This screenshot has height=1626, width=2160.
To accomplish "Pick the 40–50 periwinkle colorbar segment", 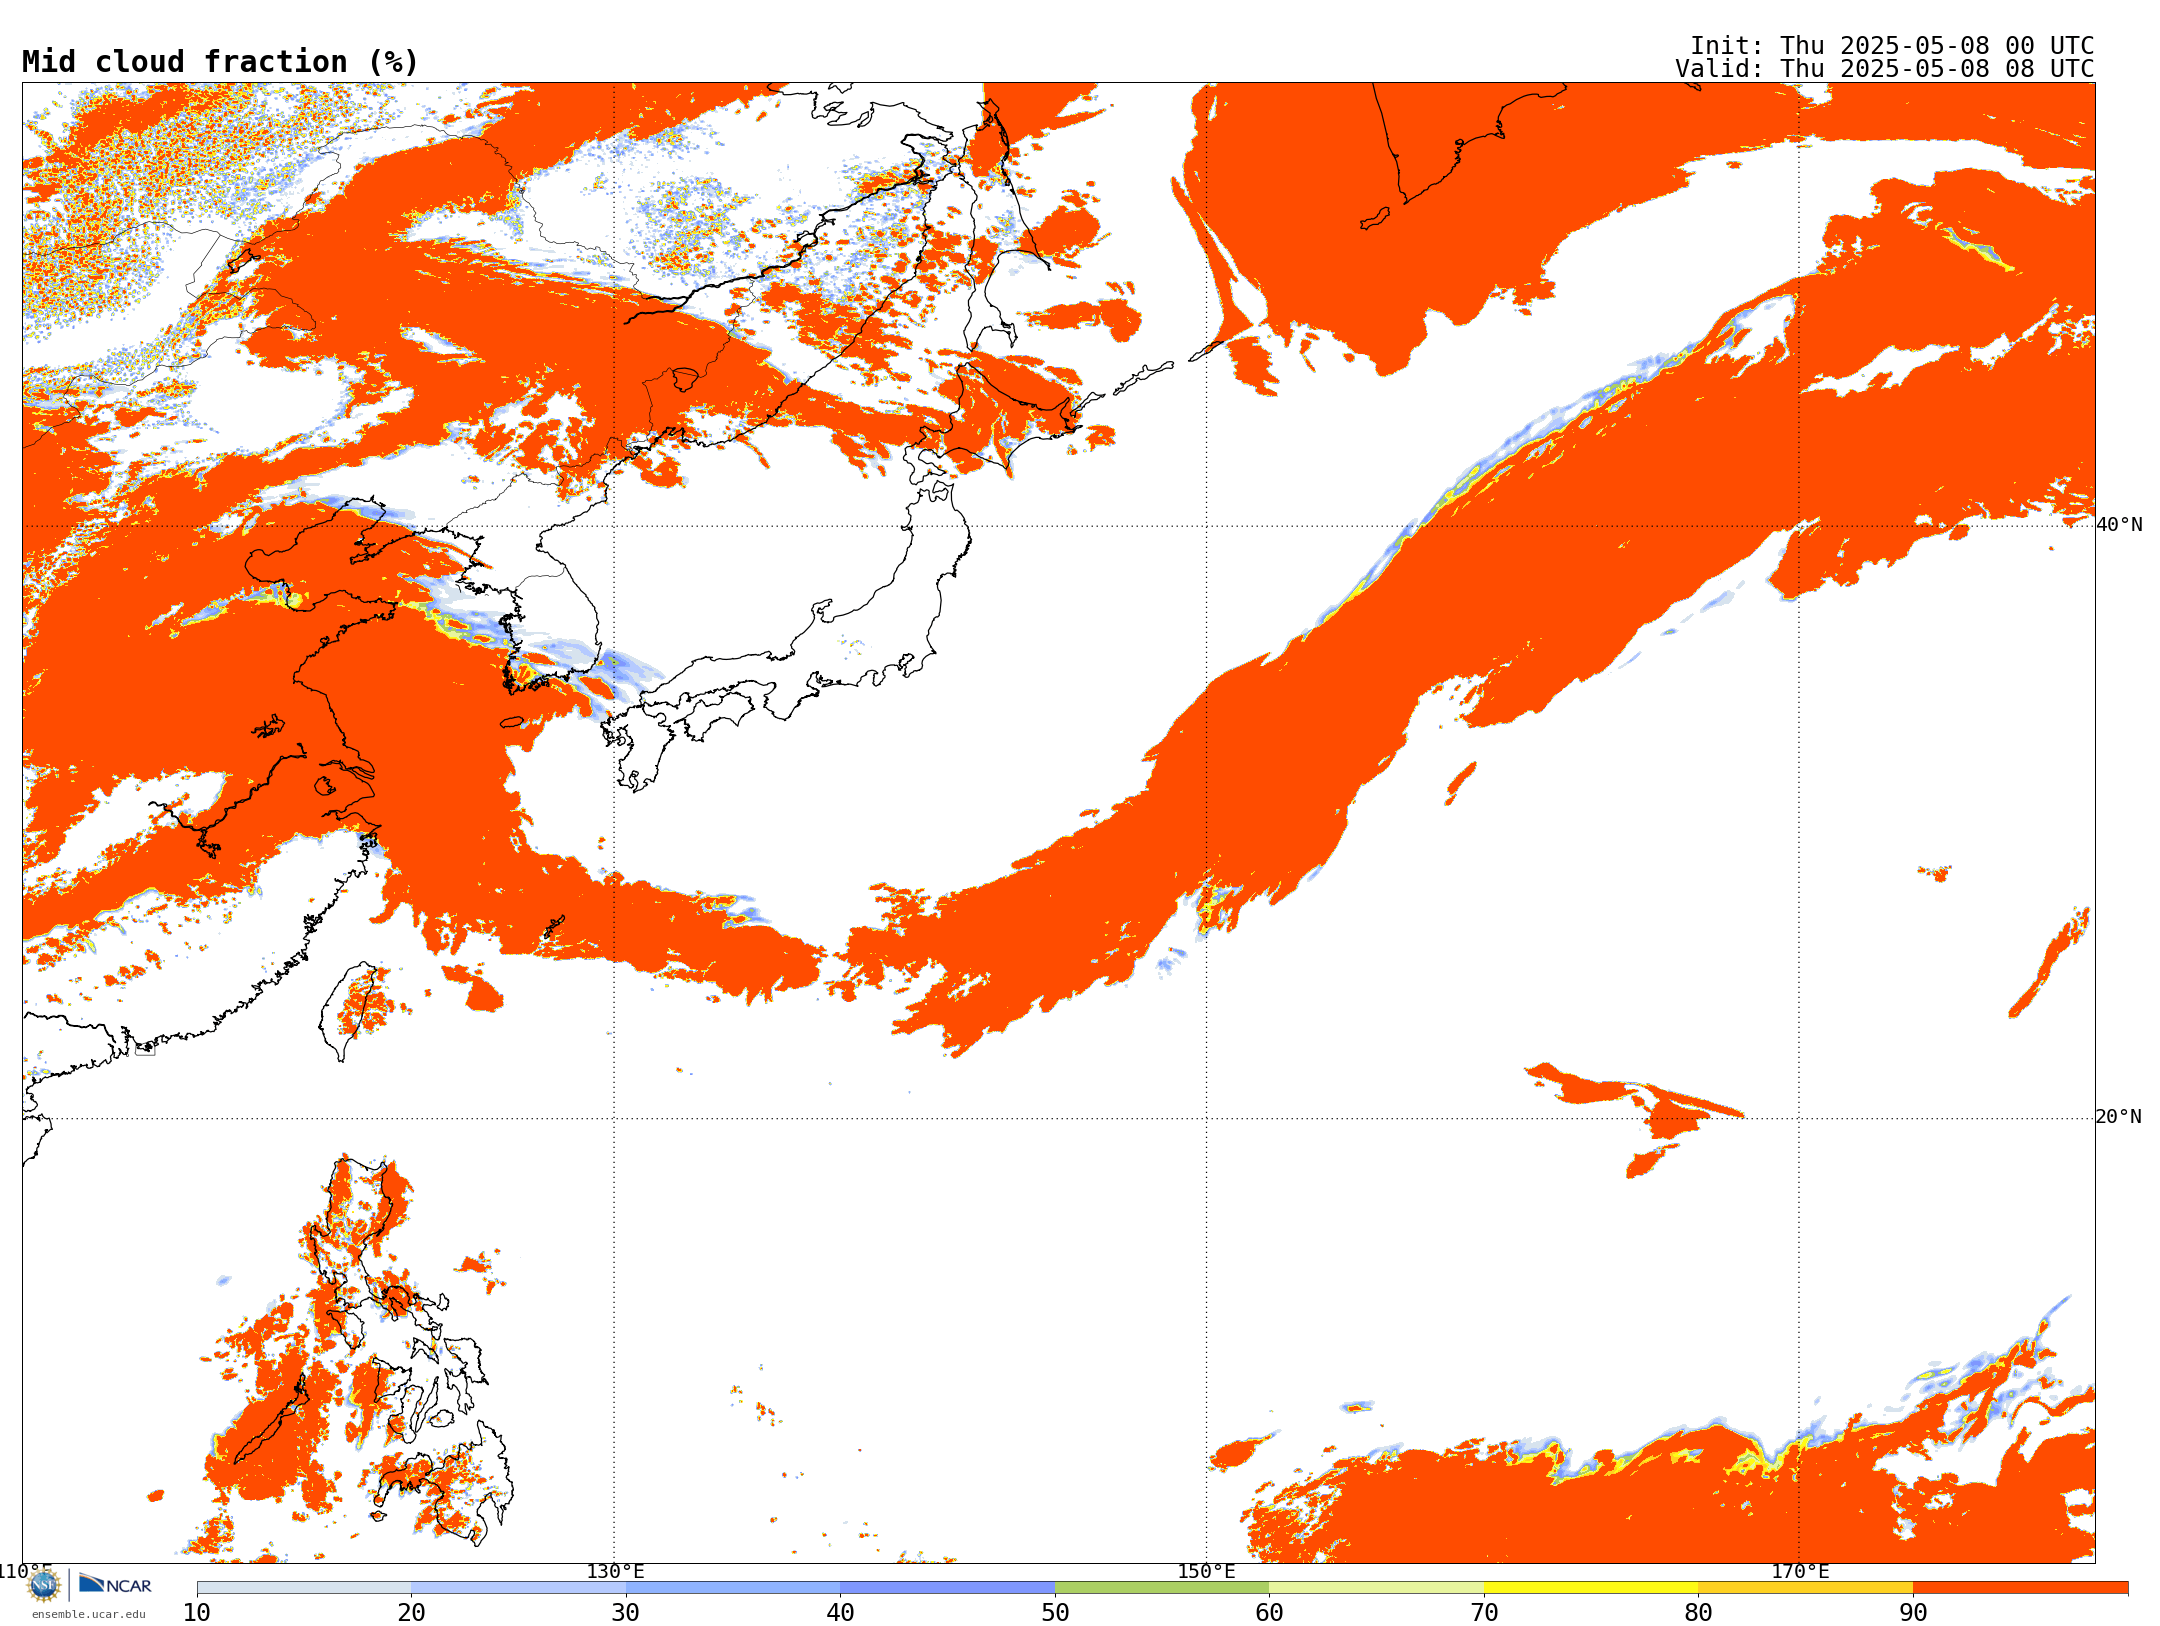I will coord(947,1588).
